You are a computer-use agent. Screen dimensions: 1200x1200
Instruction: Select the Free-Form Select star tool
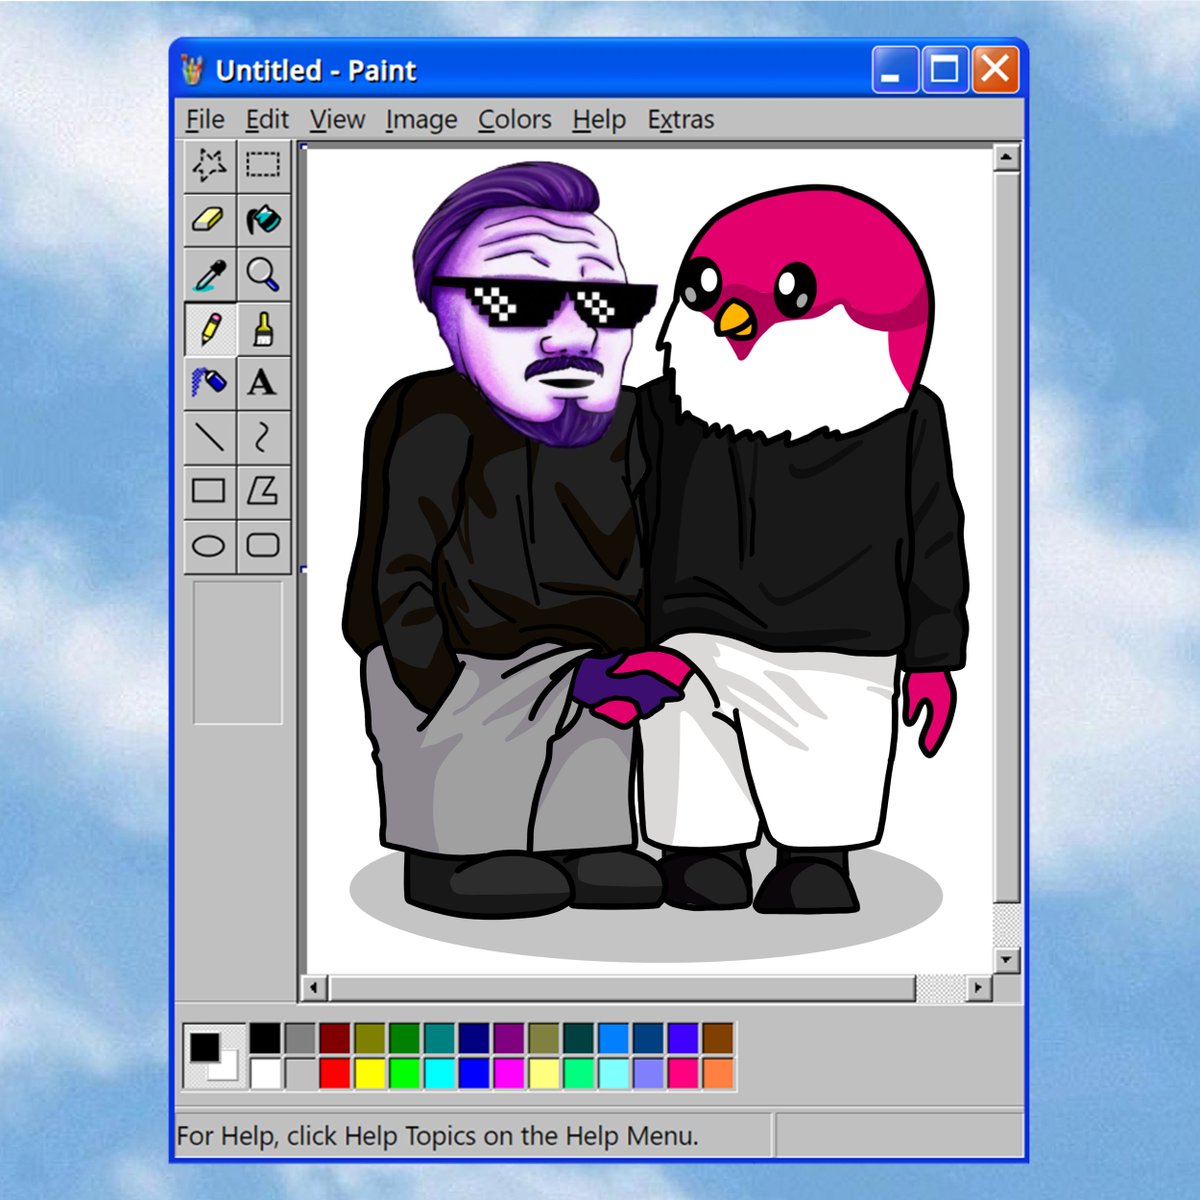(209, 165)
